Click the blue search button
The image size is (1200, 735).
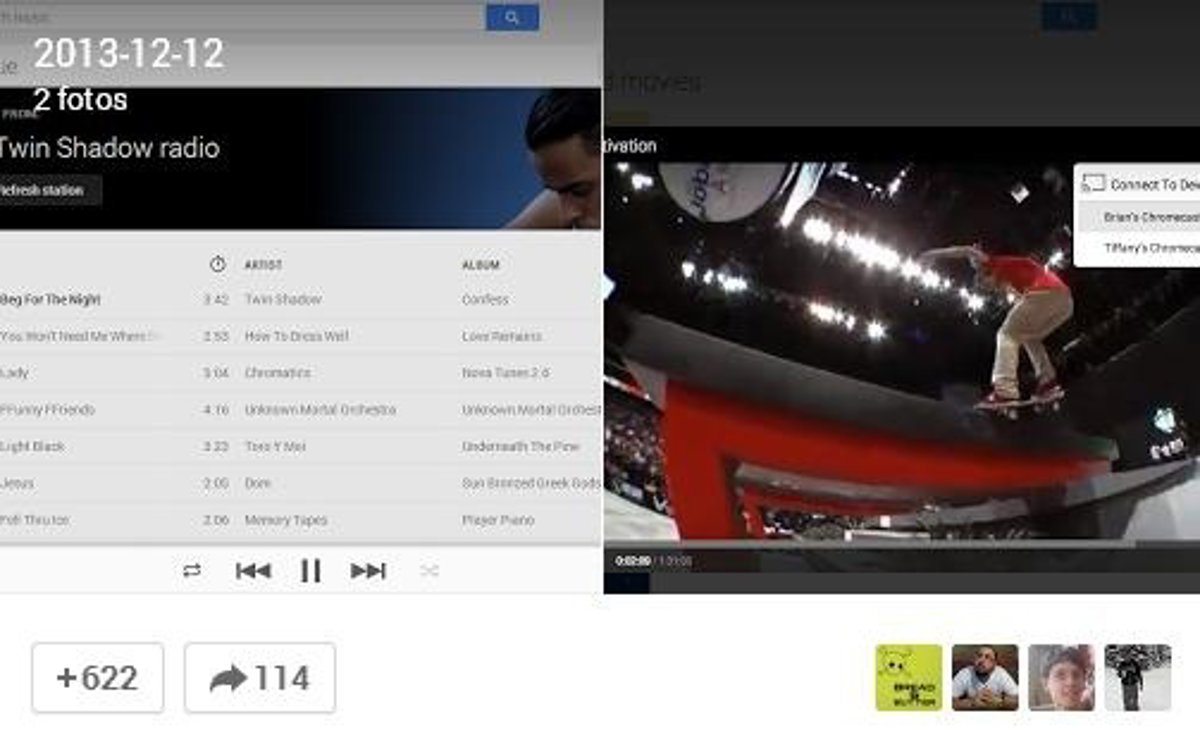point(512,17)
